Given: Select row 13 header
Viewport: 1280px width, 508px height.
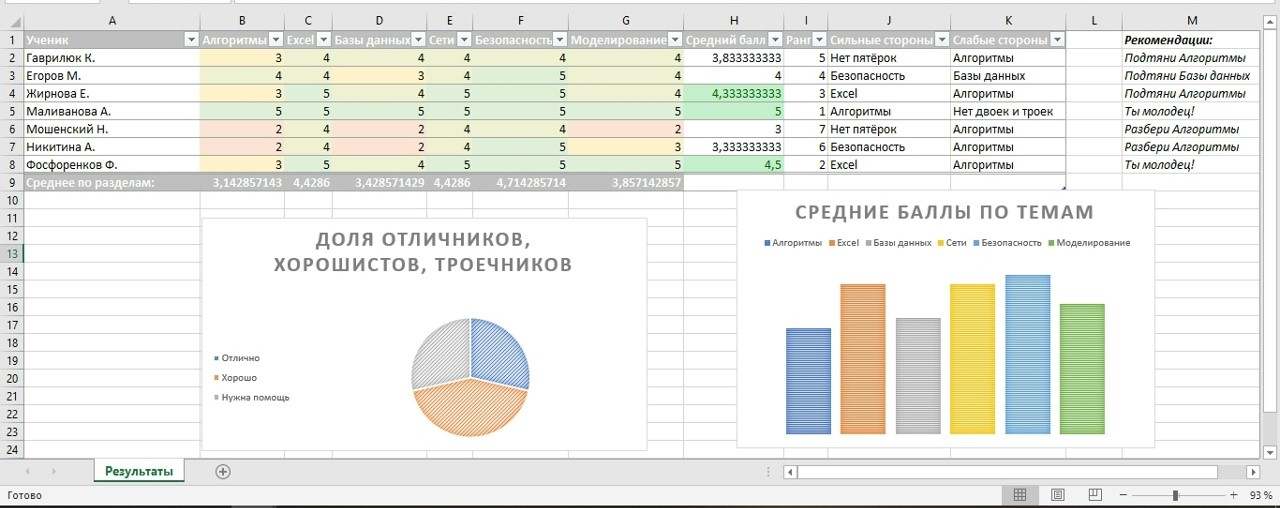Looking at the screenshot, I should (x=11, y=254).
